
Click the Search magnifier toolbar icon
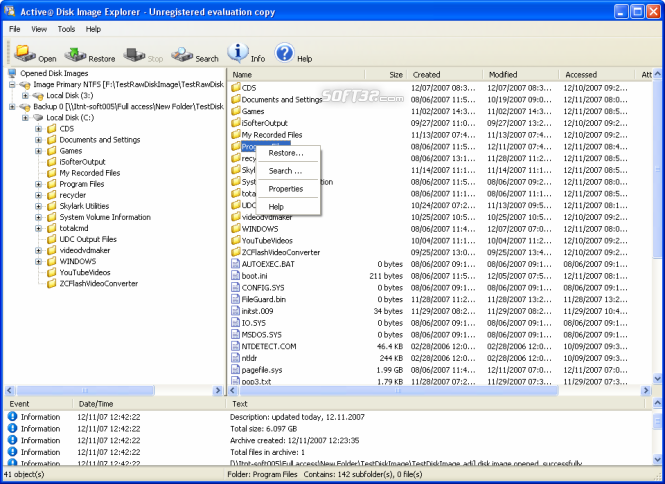(x=182, y=55)
